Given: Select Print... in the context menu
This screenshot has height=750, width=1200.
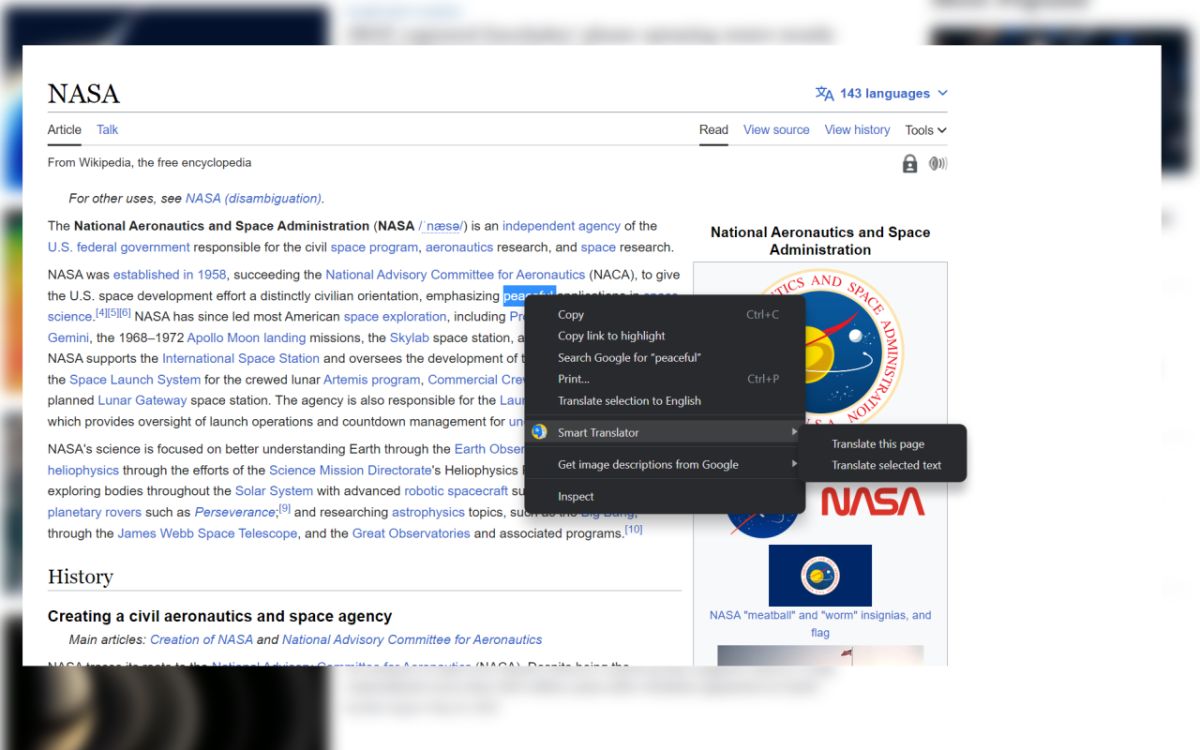Looking at the screenshot, I should pos(667,379).
